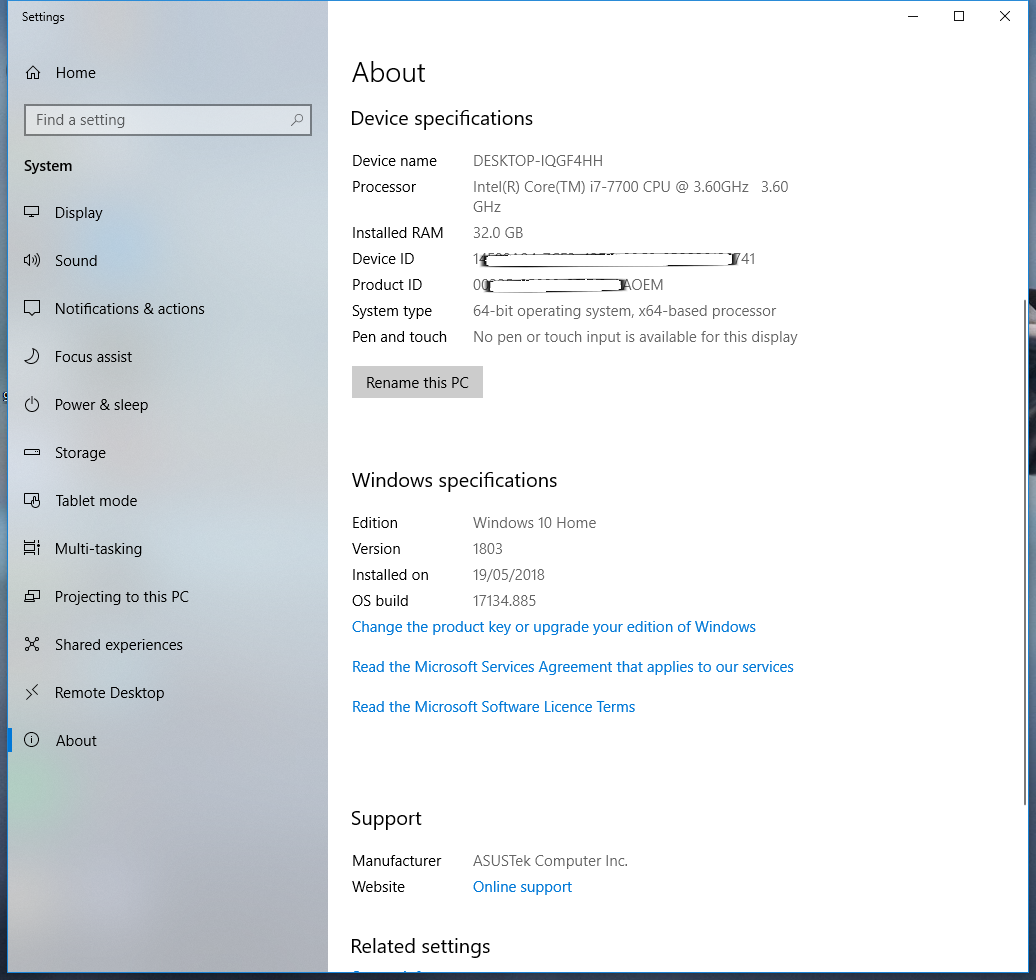Click the Notifications & actions message icon
Screen dimensions: 1036x980
tap(32, 309)
